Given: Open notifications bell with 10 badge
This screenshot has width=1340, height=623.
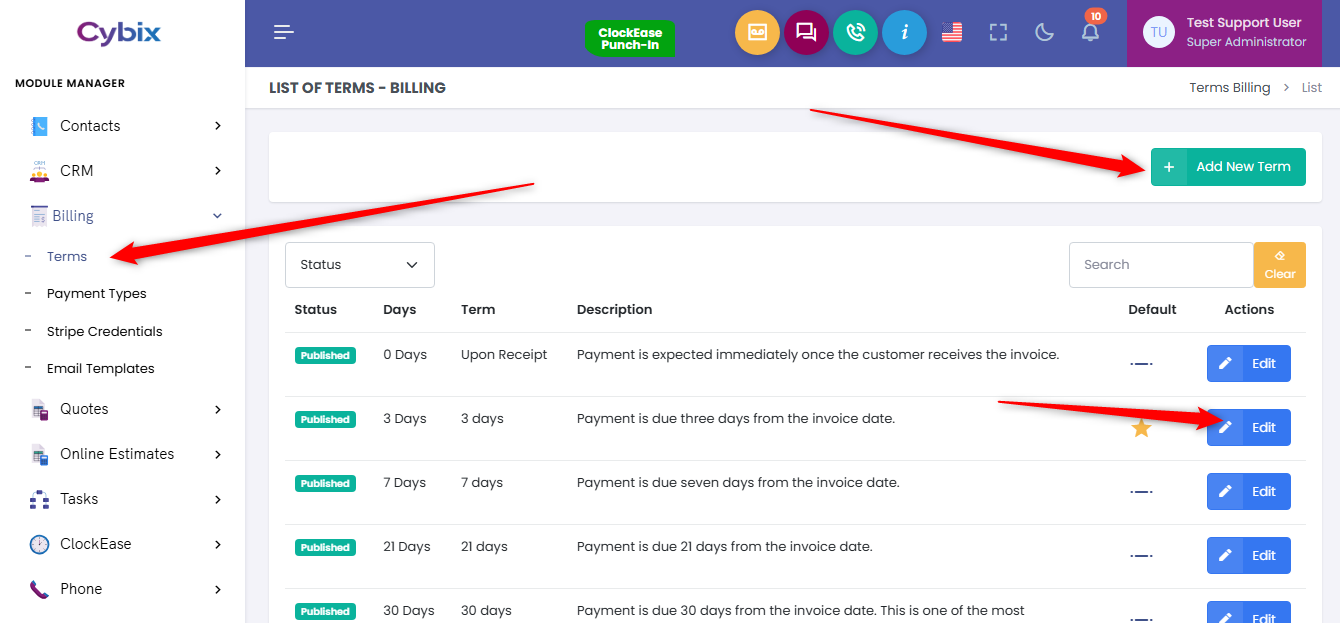Looking at the screenshot, I should pos(1091,30).
